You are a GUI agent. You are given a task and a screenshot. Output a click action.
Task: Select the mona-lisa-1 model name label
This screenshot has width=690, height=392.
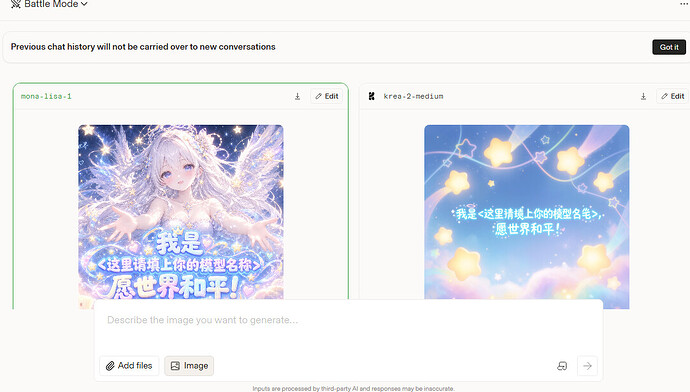tap(46, 96)
